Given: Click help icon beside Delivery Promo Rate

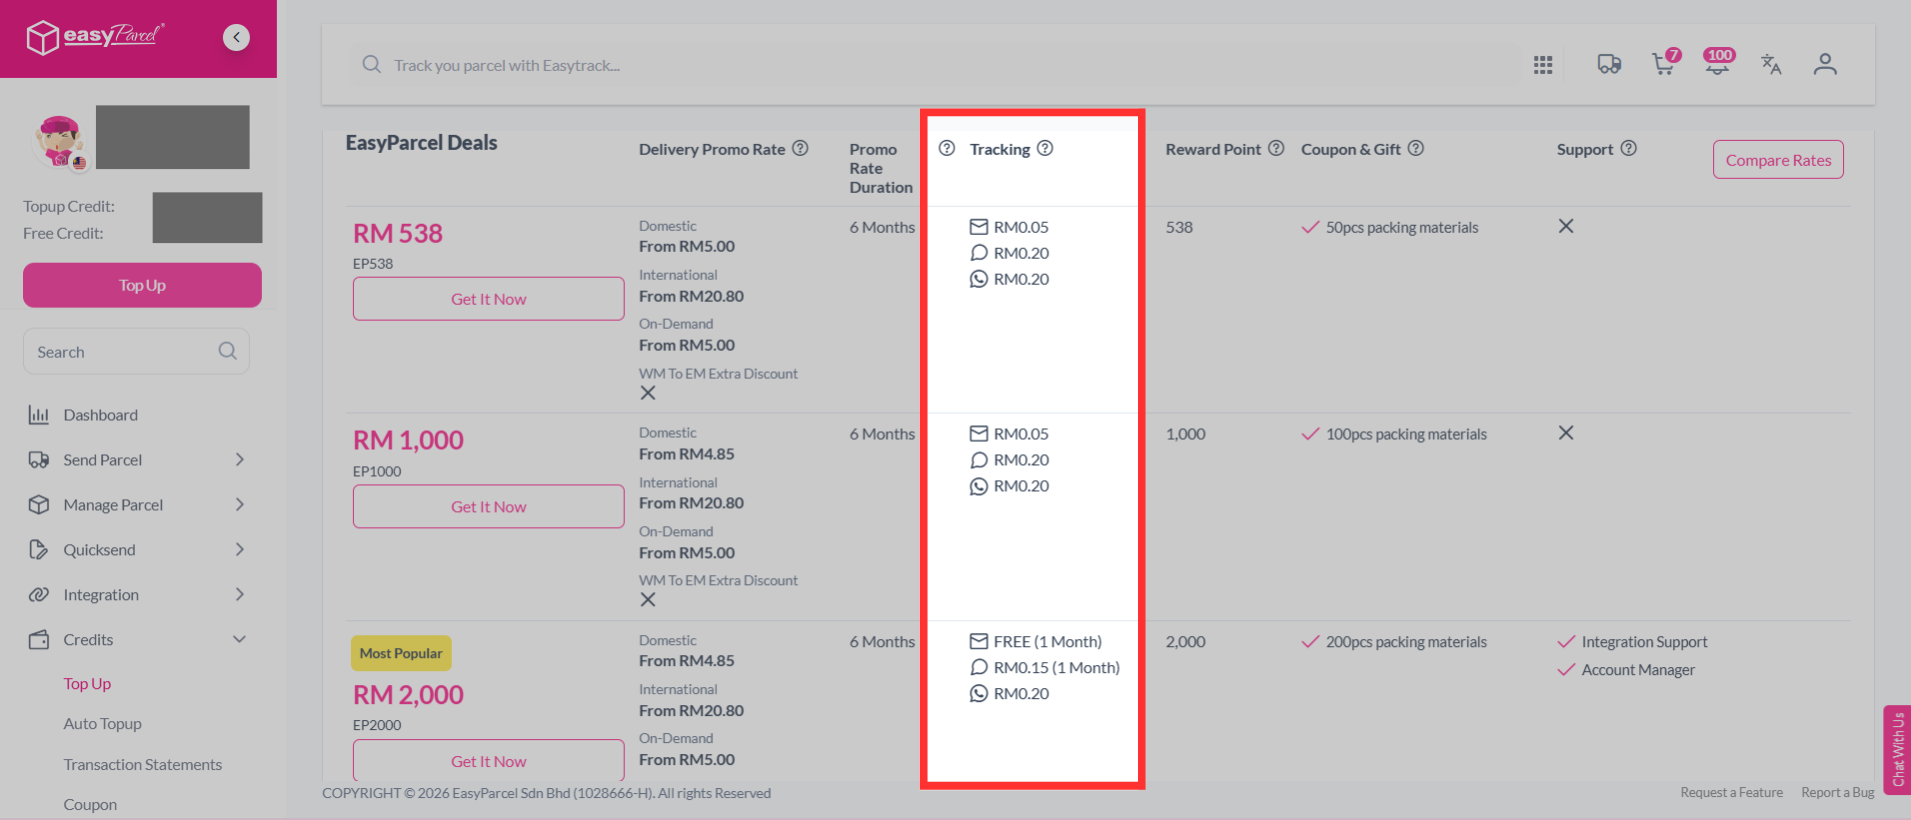Looking at the screenshot, I should 800,148.
